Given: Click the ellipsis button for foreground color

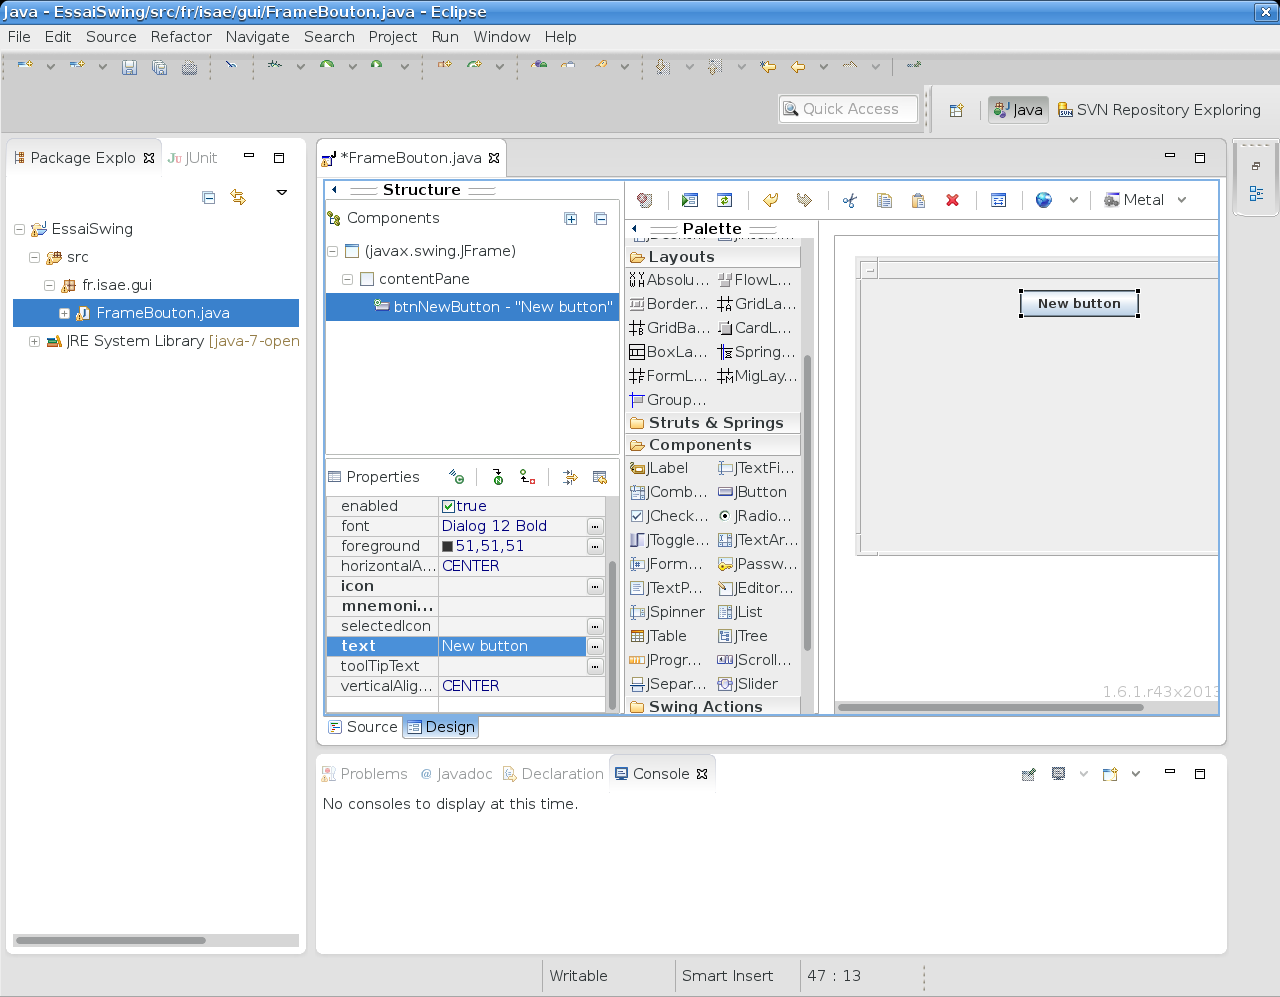Looking at the screenshot, I should [x=595, y=546].
